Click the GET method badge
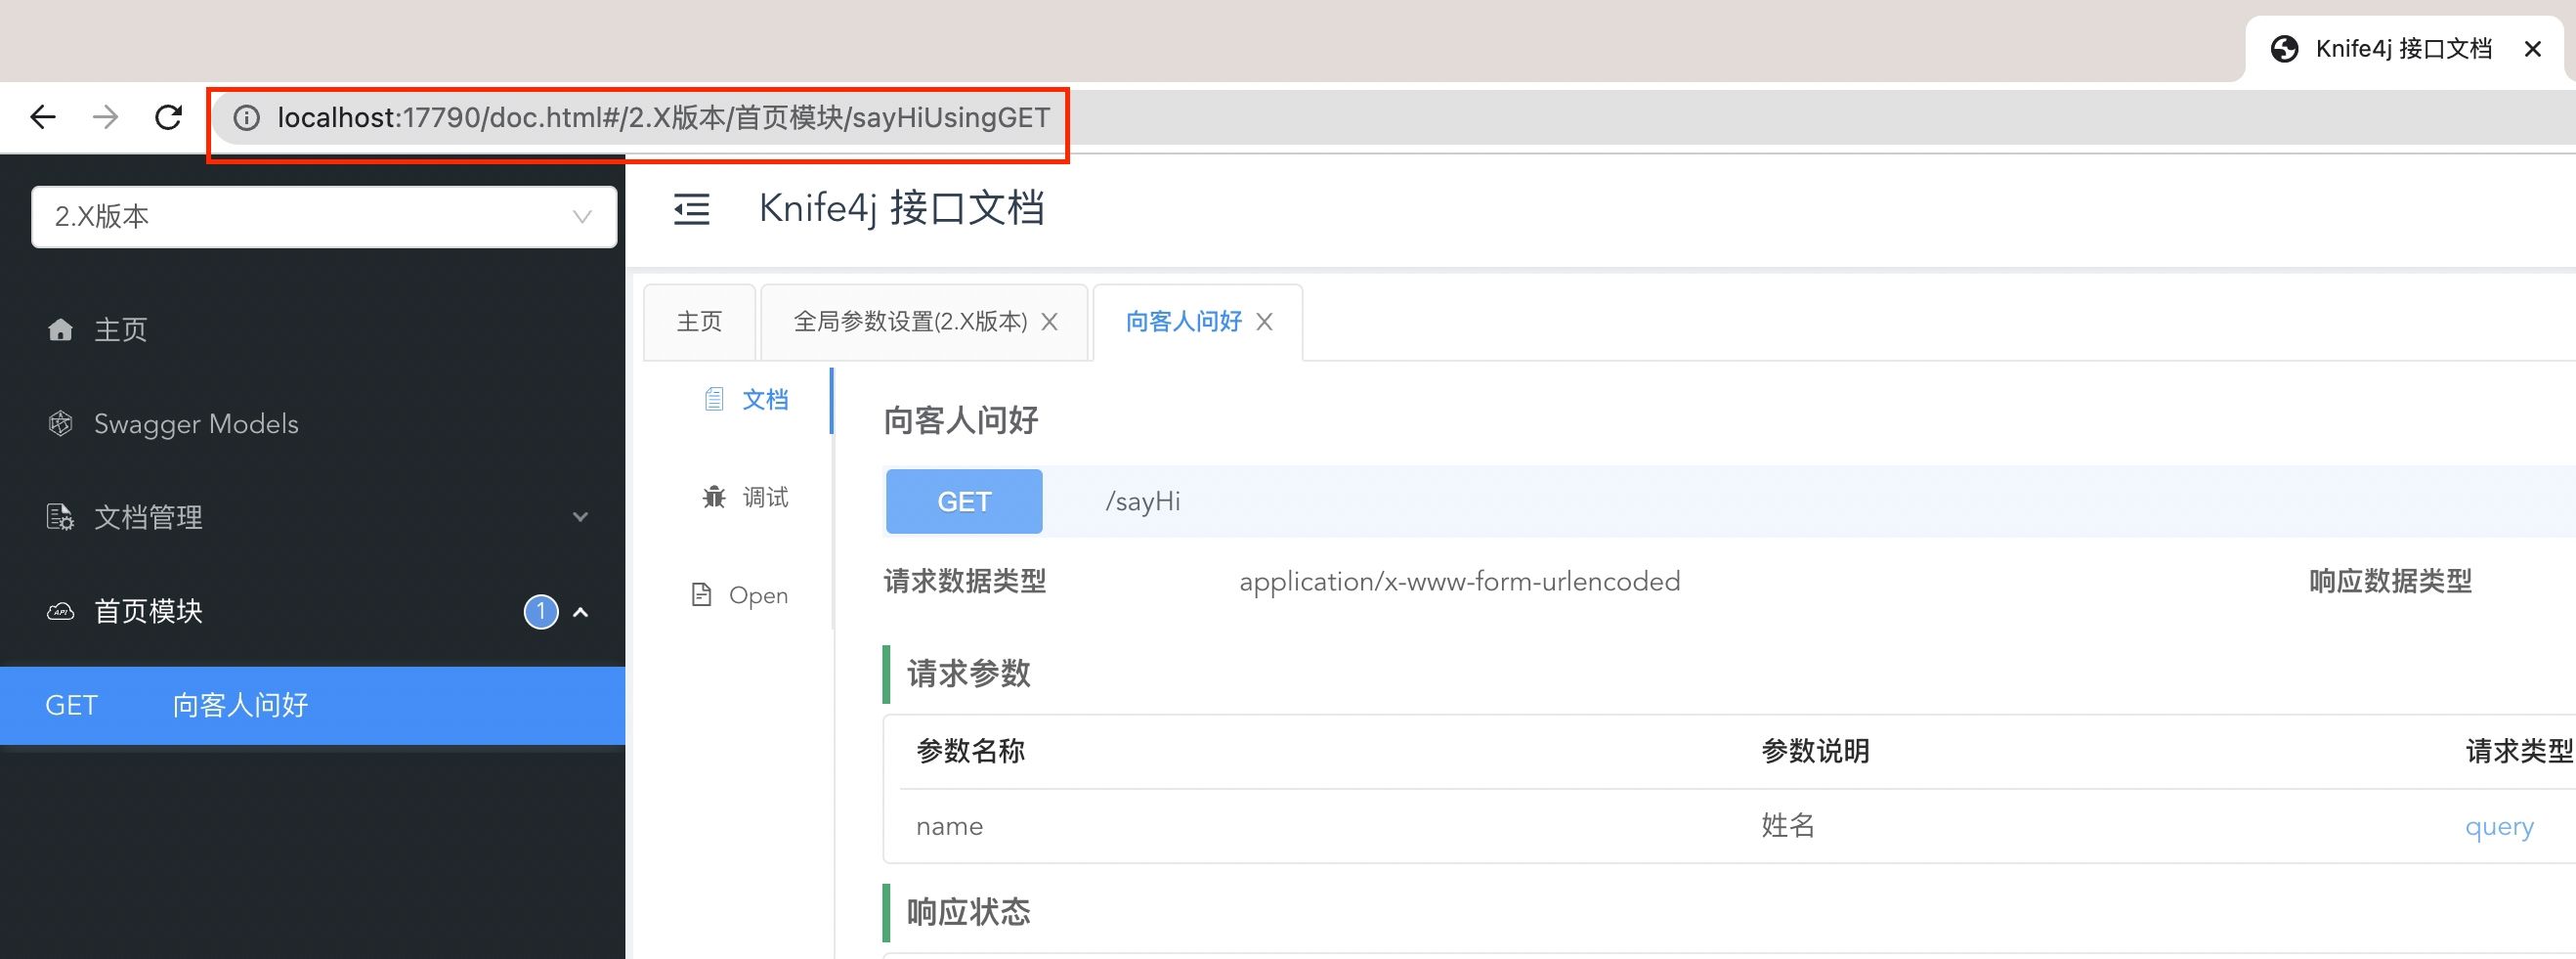The height and width of the screenshot is (959, 2576). tap(964, 501)
